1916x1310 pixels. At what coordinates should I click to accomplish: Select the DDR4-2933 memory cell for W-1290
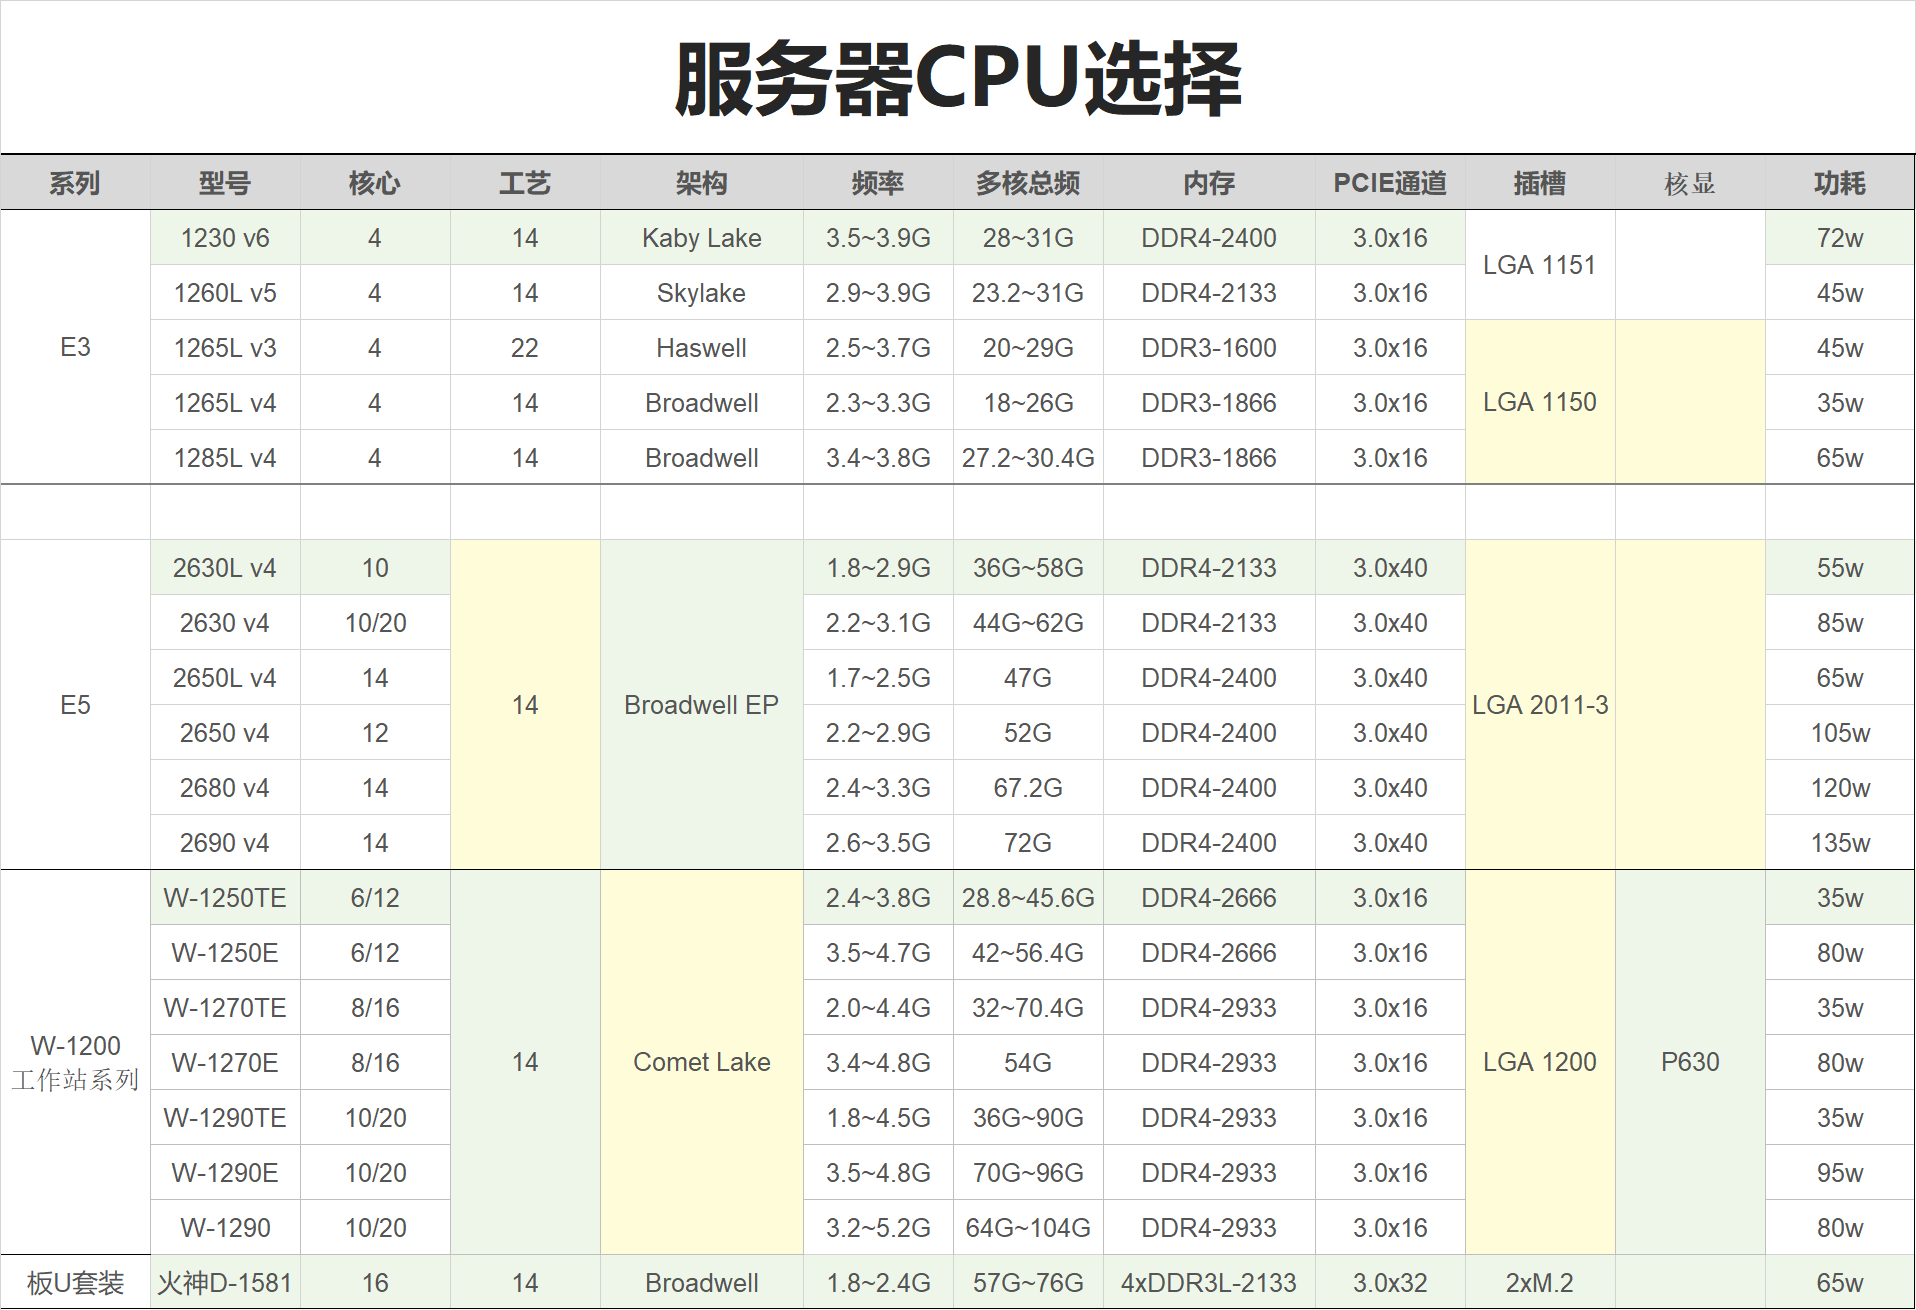coord(1208,1227)
